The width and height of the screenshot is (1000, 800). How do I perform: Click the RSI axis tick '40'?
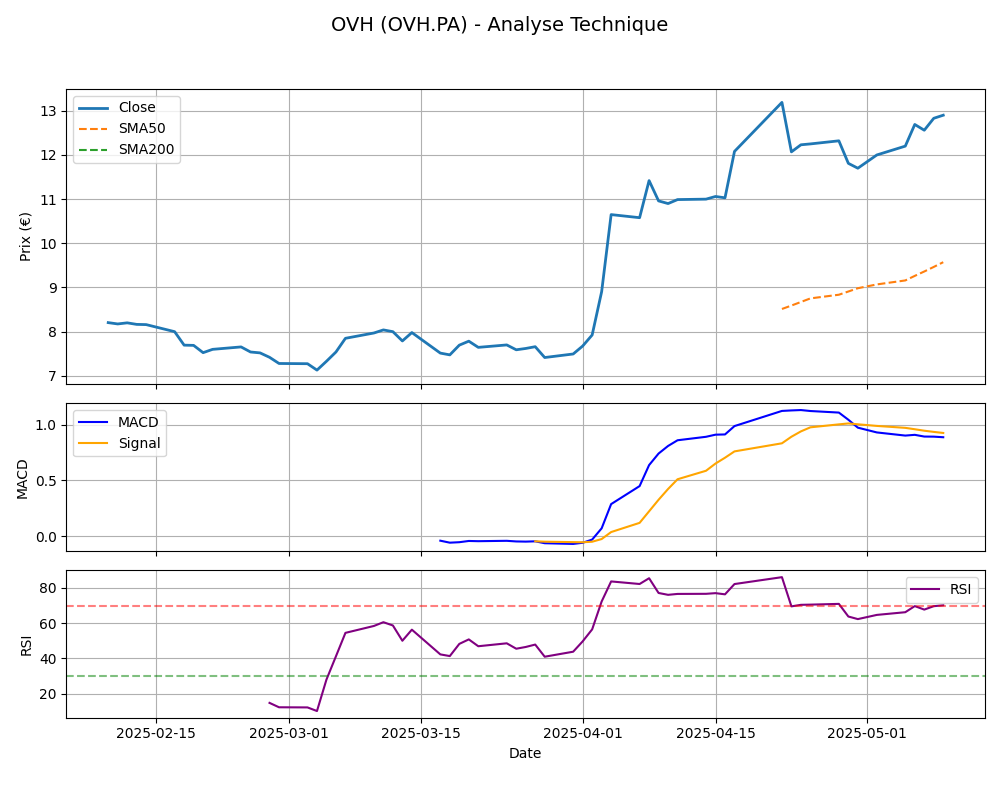pos(48,658)
